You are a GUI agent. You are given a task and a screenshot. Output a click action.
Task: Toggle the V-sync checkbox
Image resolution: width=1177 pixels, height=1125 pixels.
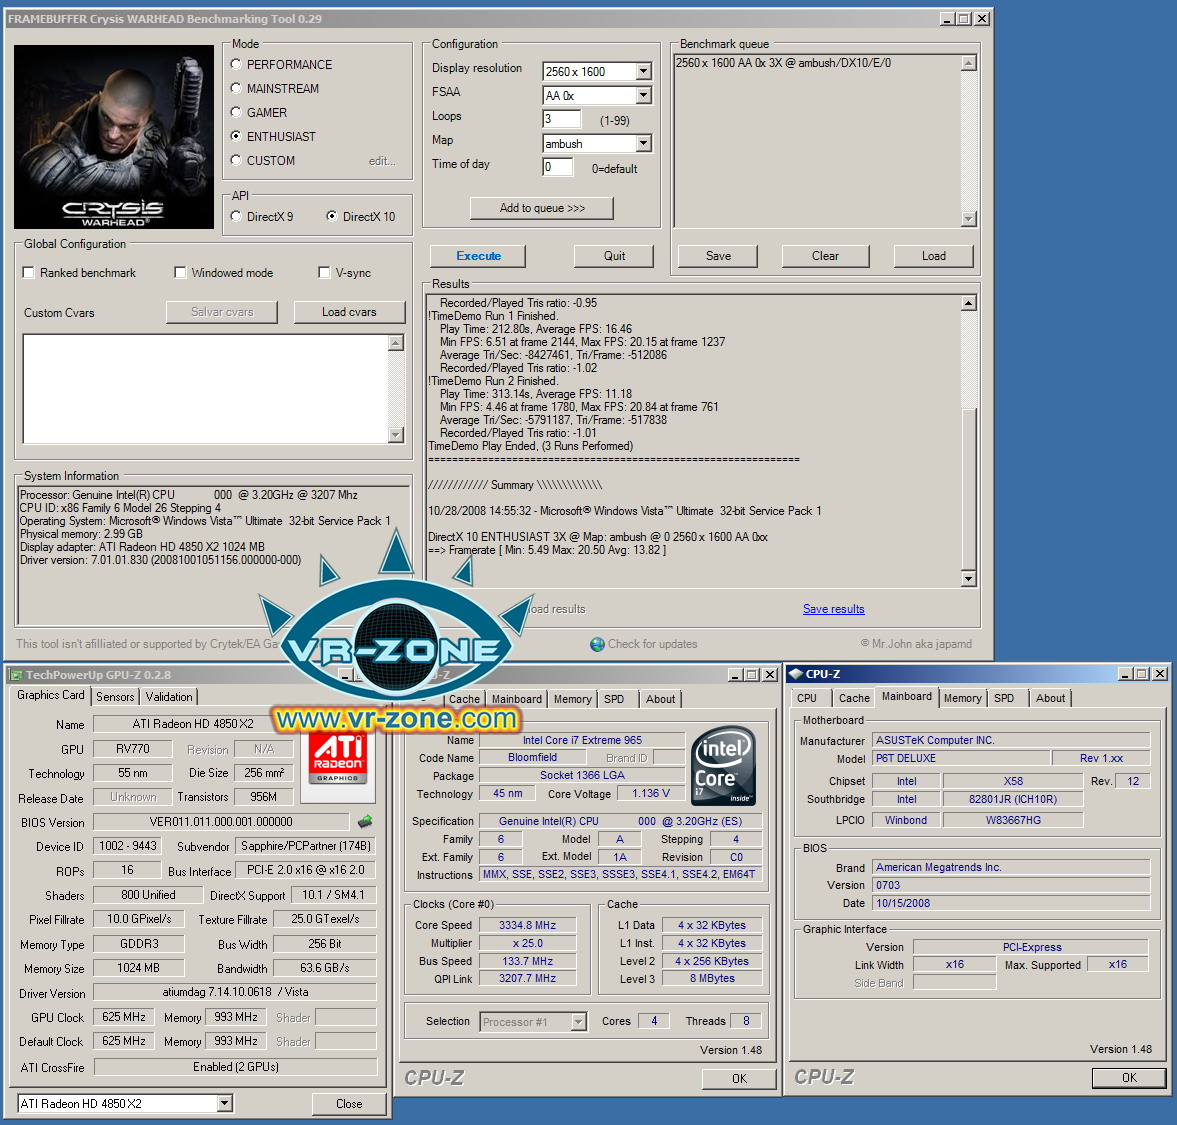(x=324, y=272)
